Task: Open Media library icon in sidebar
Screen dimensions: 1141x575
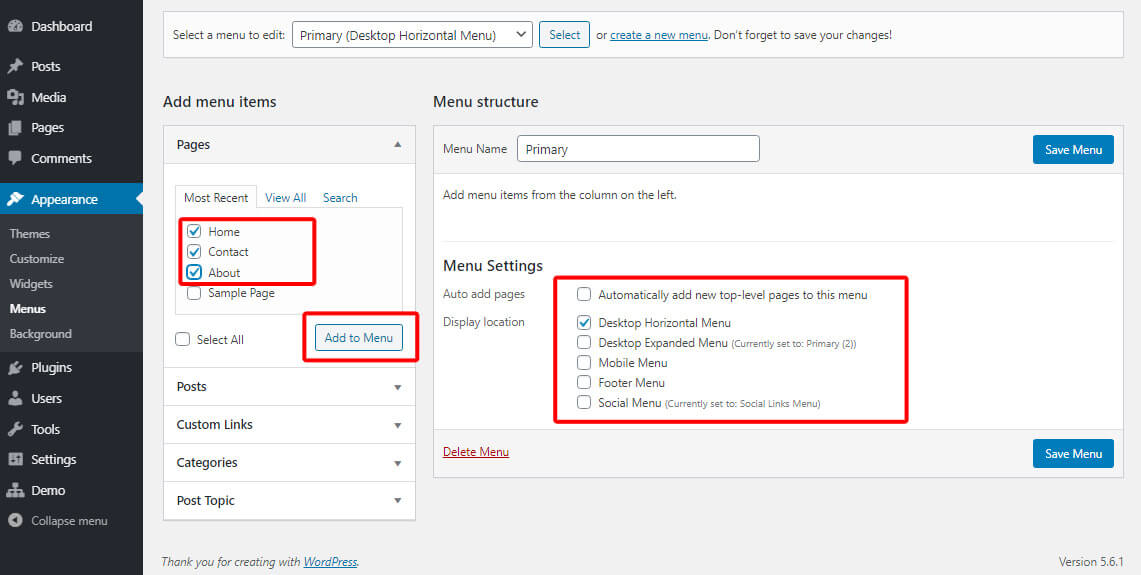Action: 15,98
